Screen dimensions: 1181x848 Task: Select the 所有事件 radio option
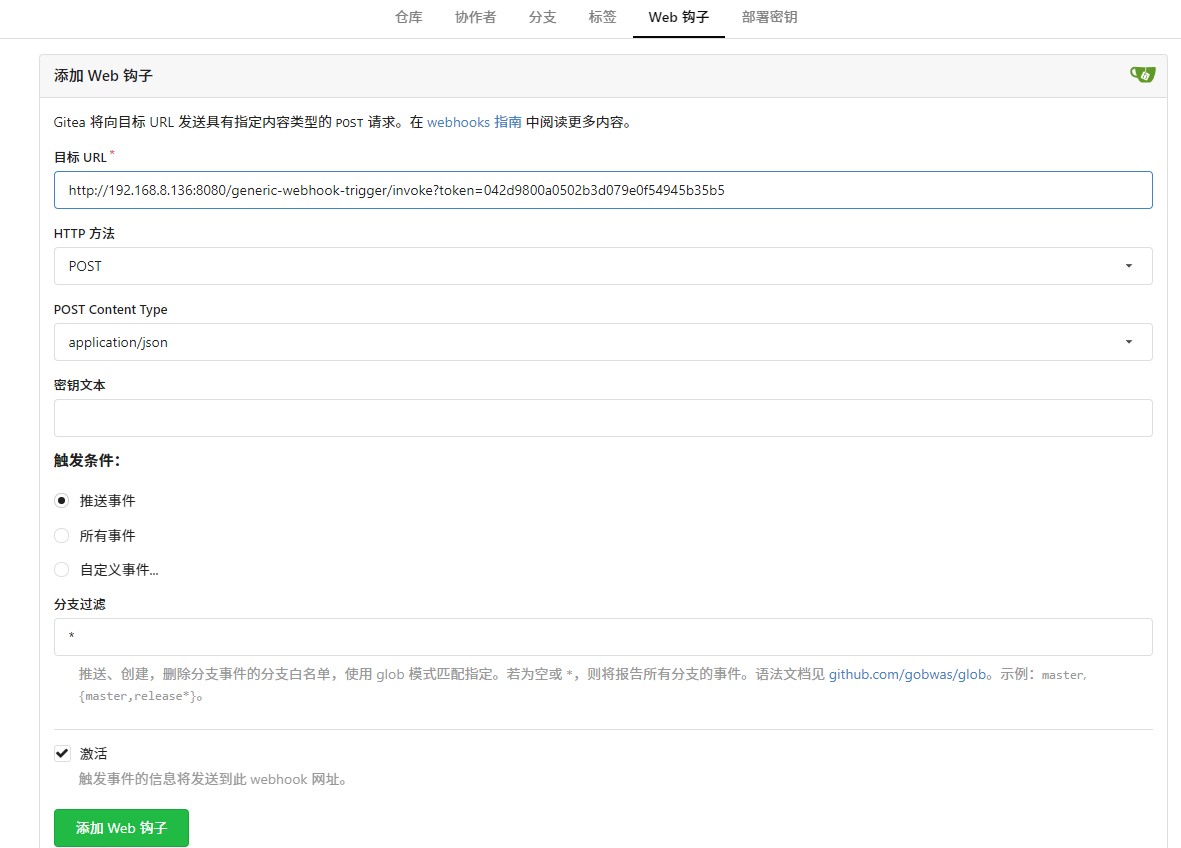coord(62,536)
